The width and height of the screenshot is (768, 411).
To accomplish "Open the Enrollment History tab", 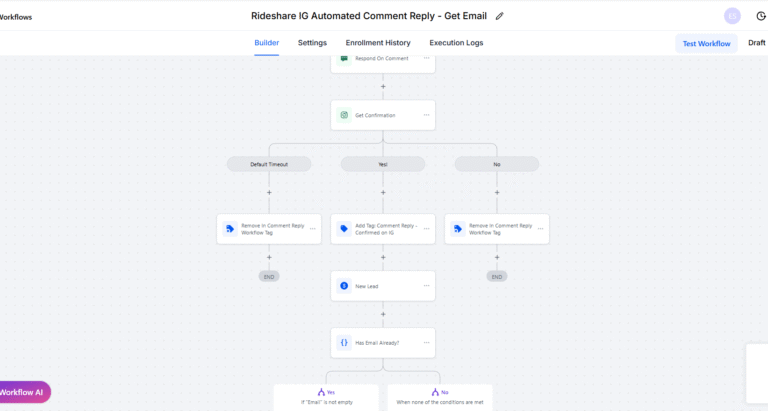I will tap(378, 43).
